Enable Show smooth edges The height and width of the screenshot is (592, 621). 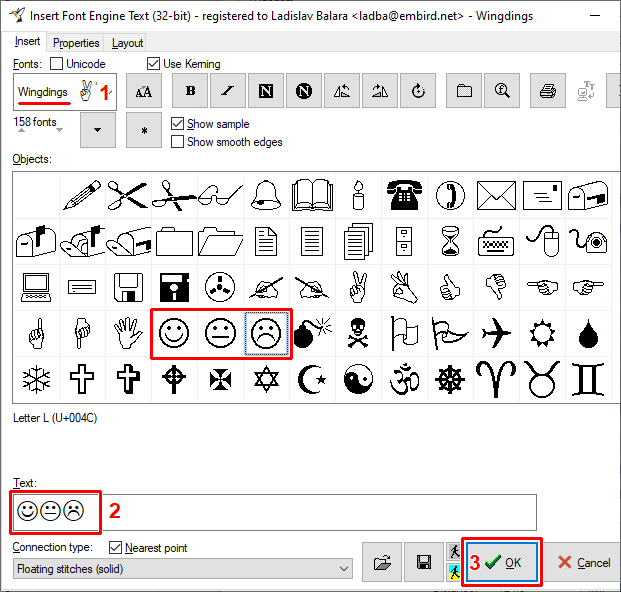[178, 142]
